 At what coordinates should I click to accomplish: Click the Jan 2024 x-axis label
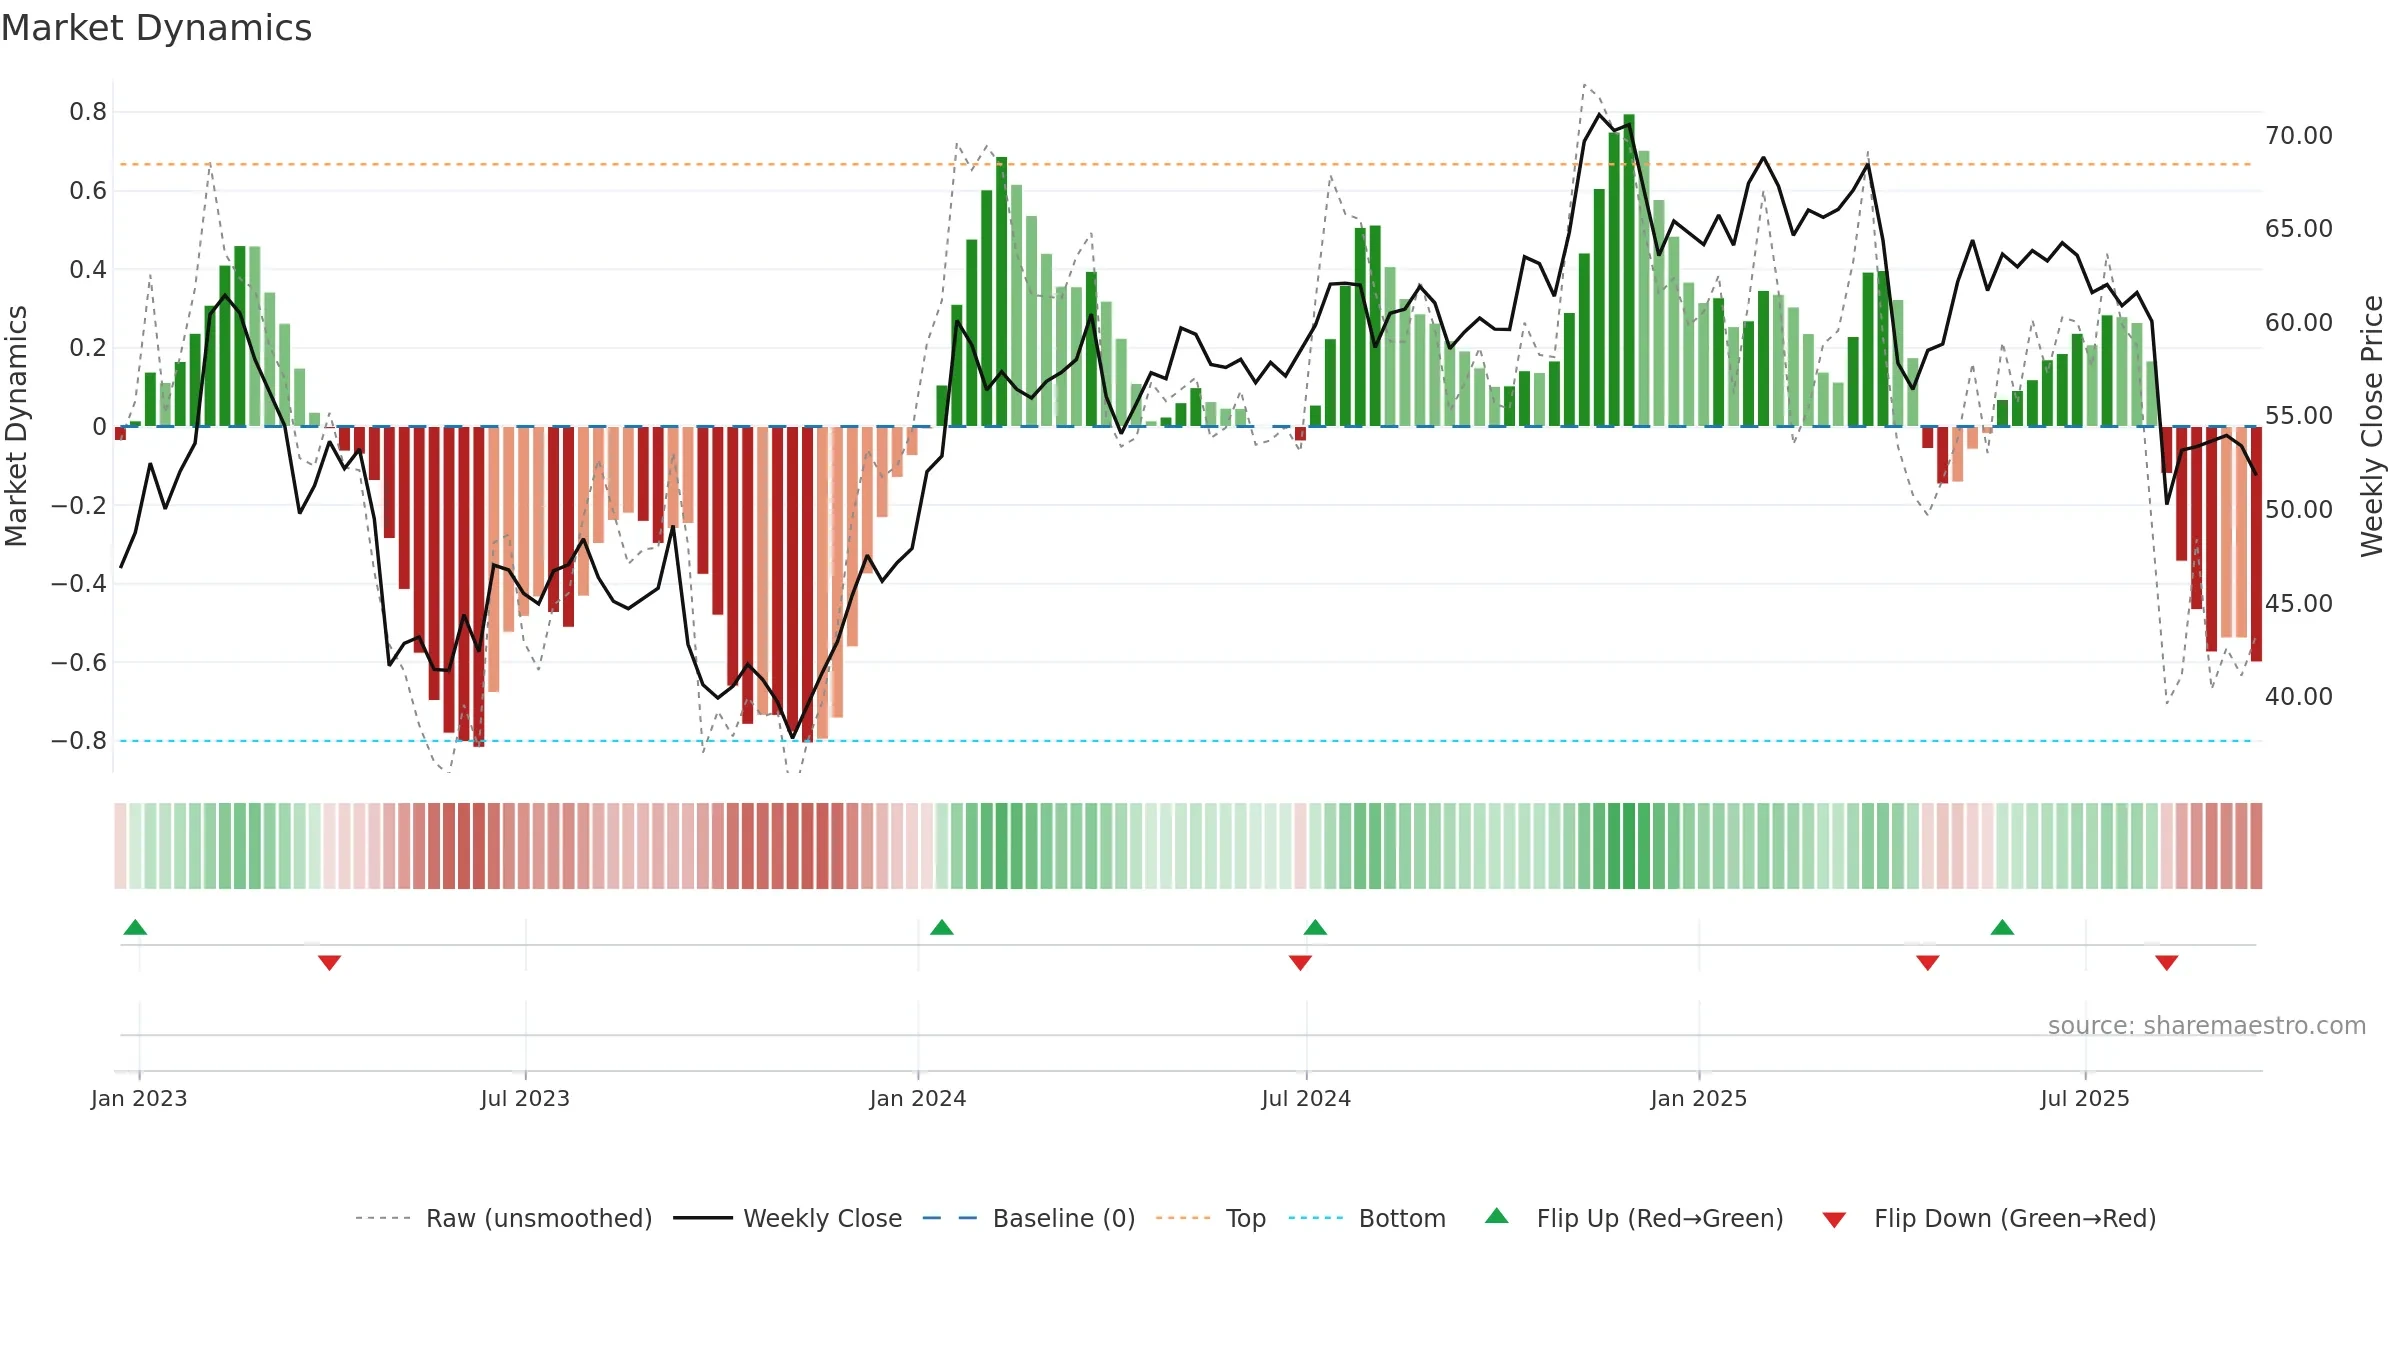[918, 1099]
